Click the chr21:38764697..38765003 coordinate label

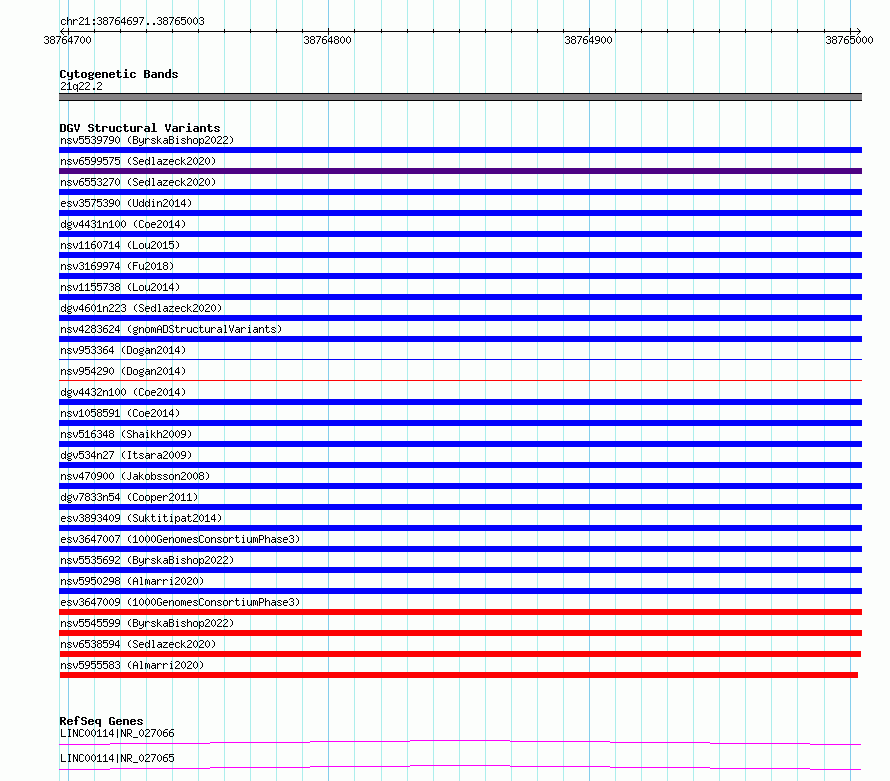tap(132, 21)
